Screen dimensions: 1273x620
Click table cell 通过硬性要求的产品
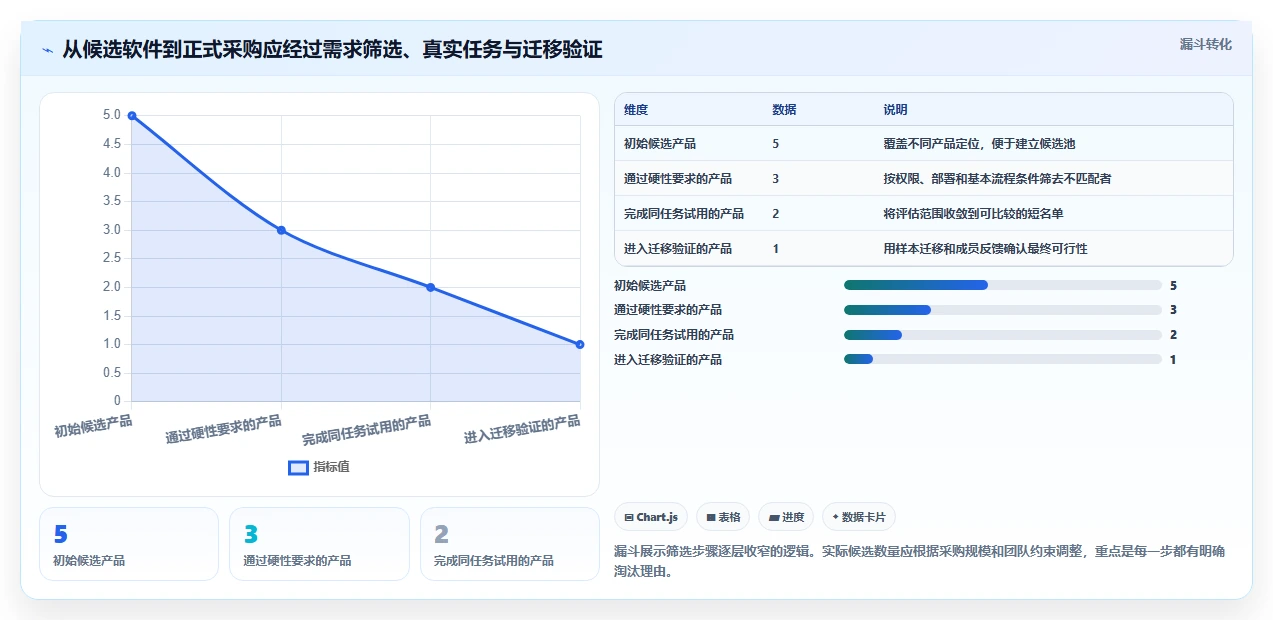(x=678, y=179)
